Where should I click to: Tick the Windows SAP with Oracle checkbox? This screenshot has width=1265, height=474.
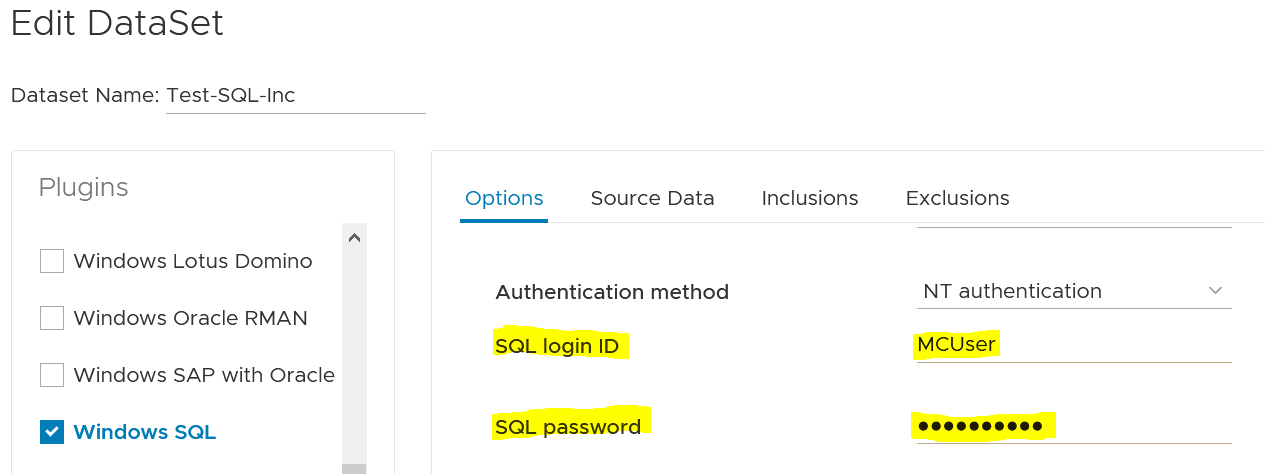pyautogui.click(x=52, y=375)
